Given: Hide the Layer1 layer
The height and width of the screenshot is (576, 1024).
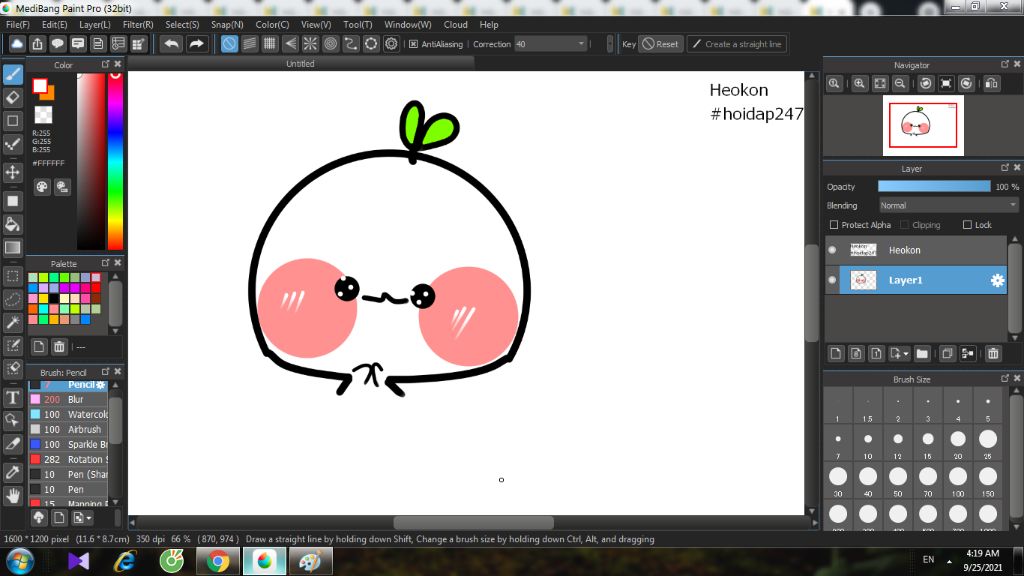Looking at the screenshot, I should tap(832, 280).
